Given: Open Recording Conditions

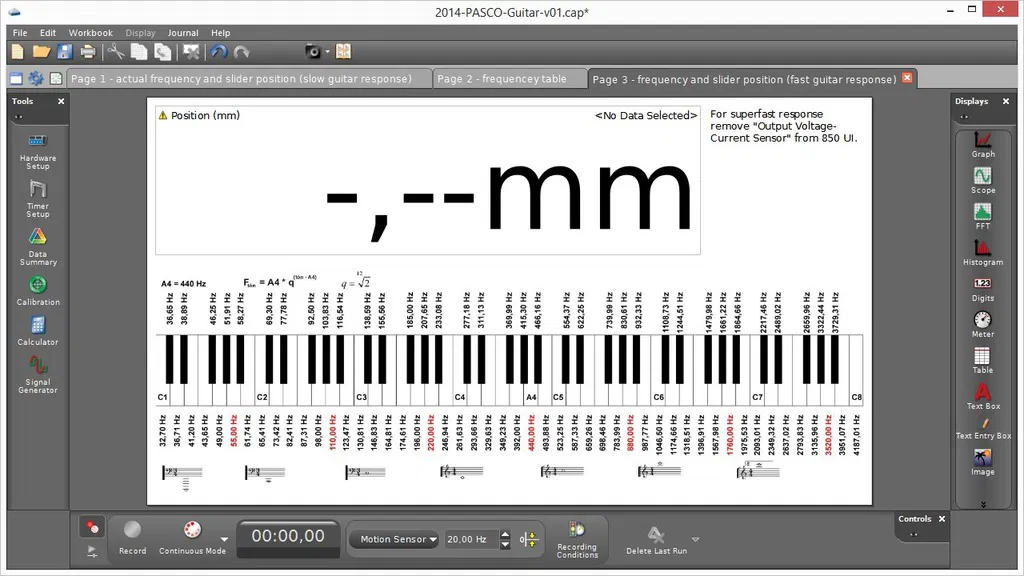Looking at the screenshot, I should 577,539.
